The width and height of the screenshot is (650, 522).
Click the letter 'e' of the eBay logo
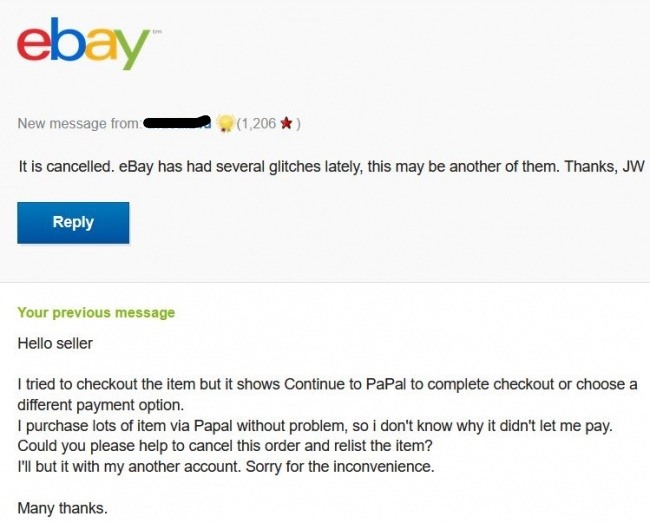34,44
